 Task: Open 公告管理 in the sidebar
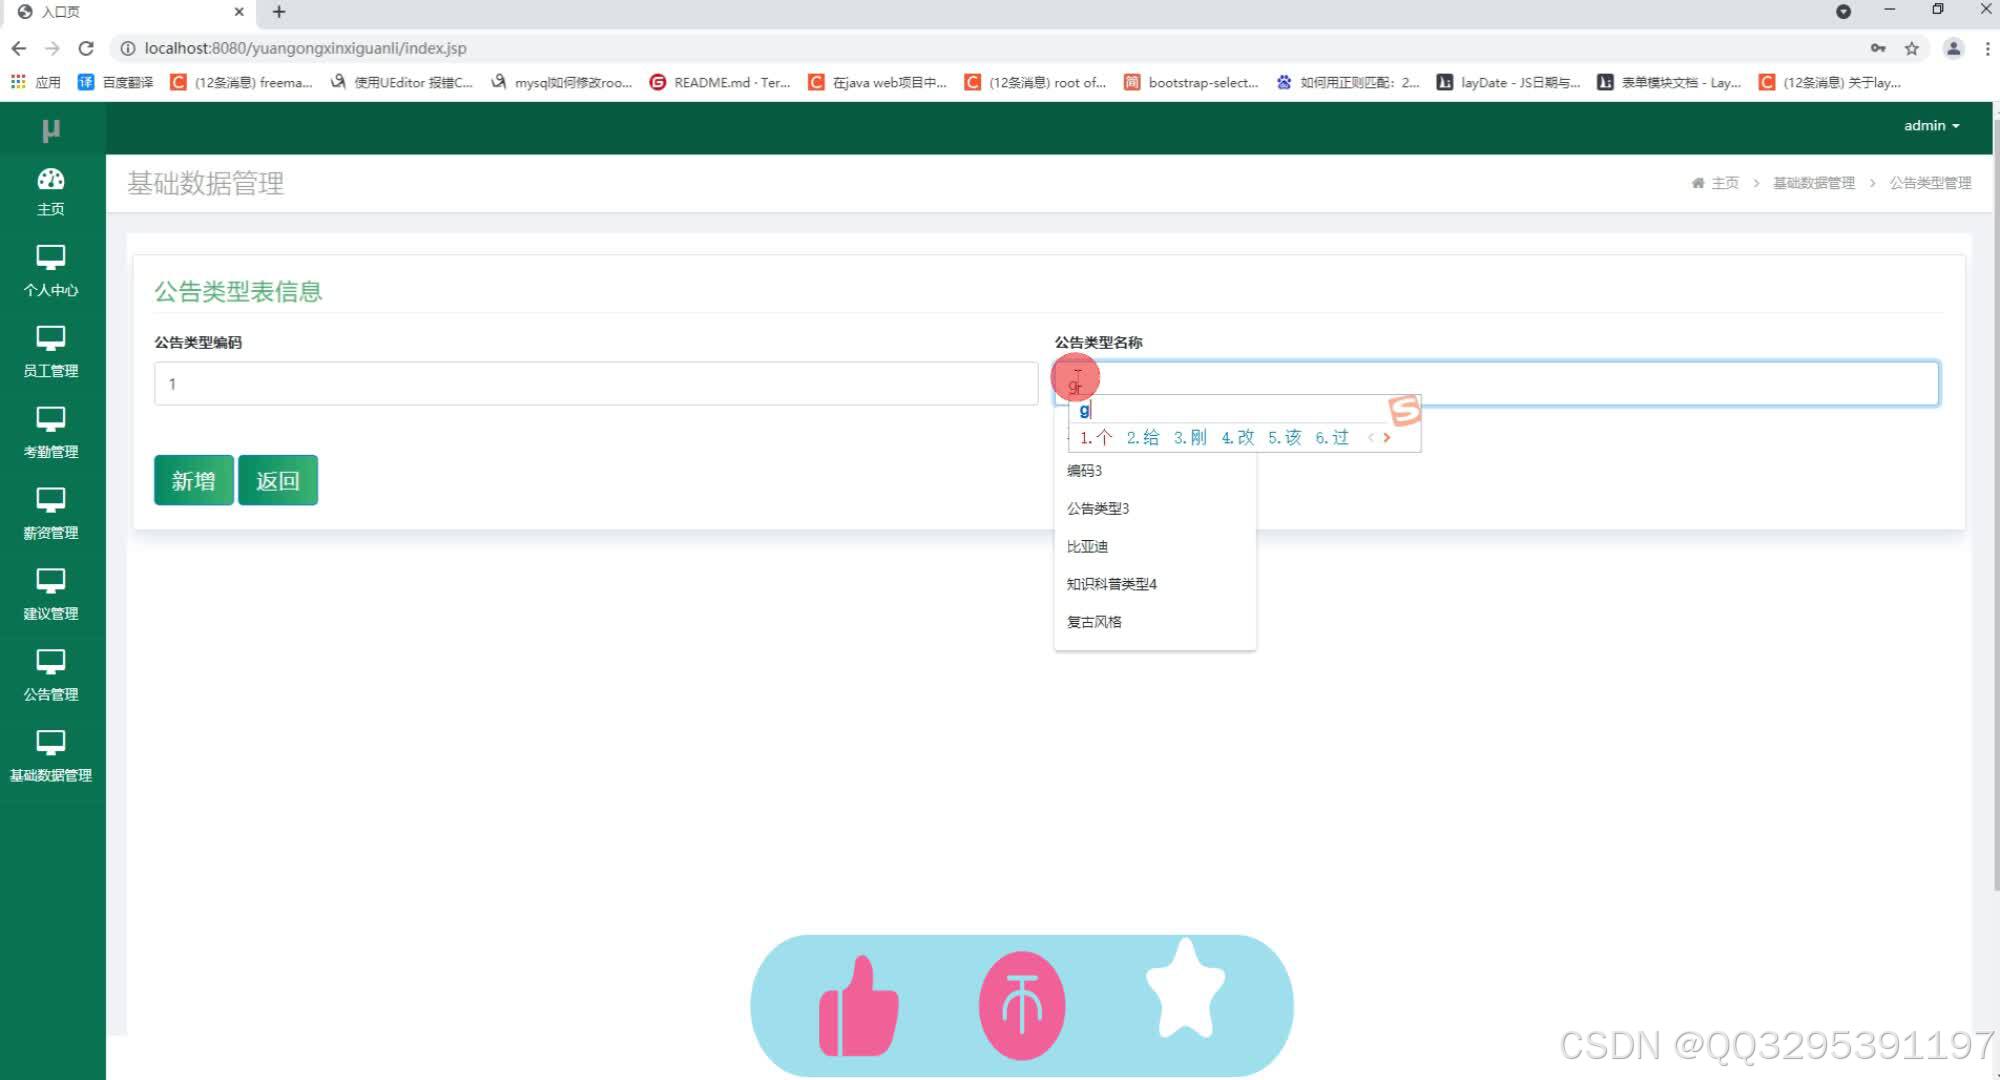[x=51, y=677]
